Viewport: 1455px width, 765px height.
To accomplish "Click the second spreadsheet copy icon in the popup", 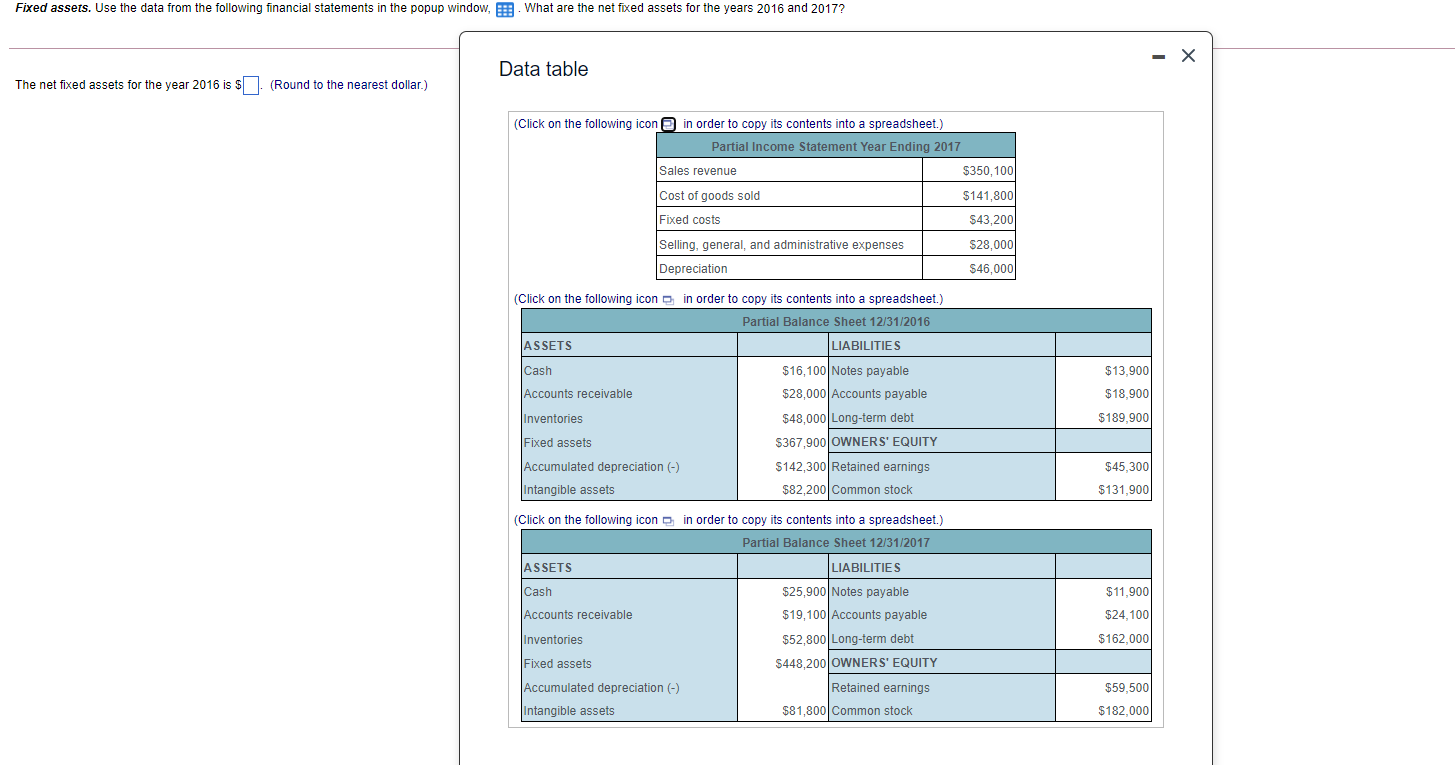I will tap(667, 298).
